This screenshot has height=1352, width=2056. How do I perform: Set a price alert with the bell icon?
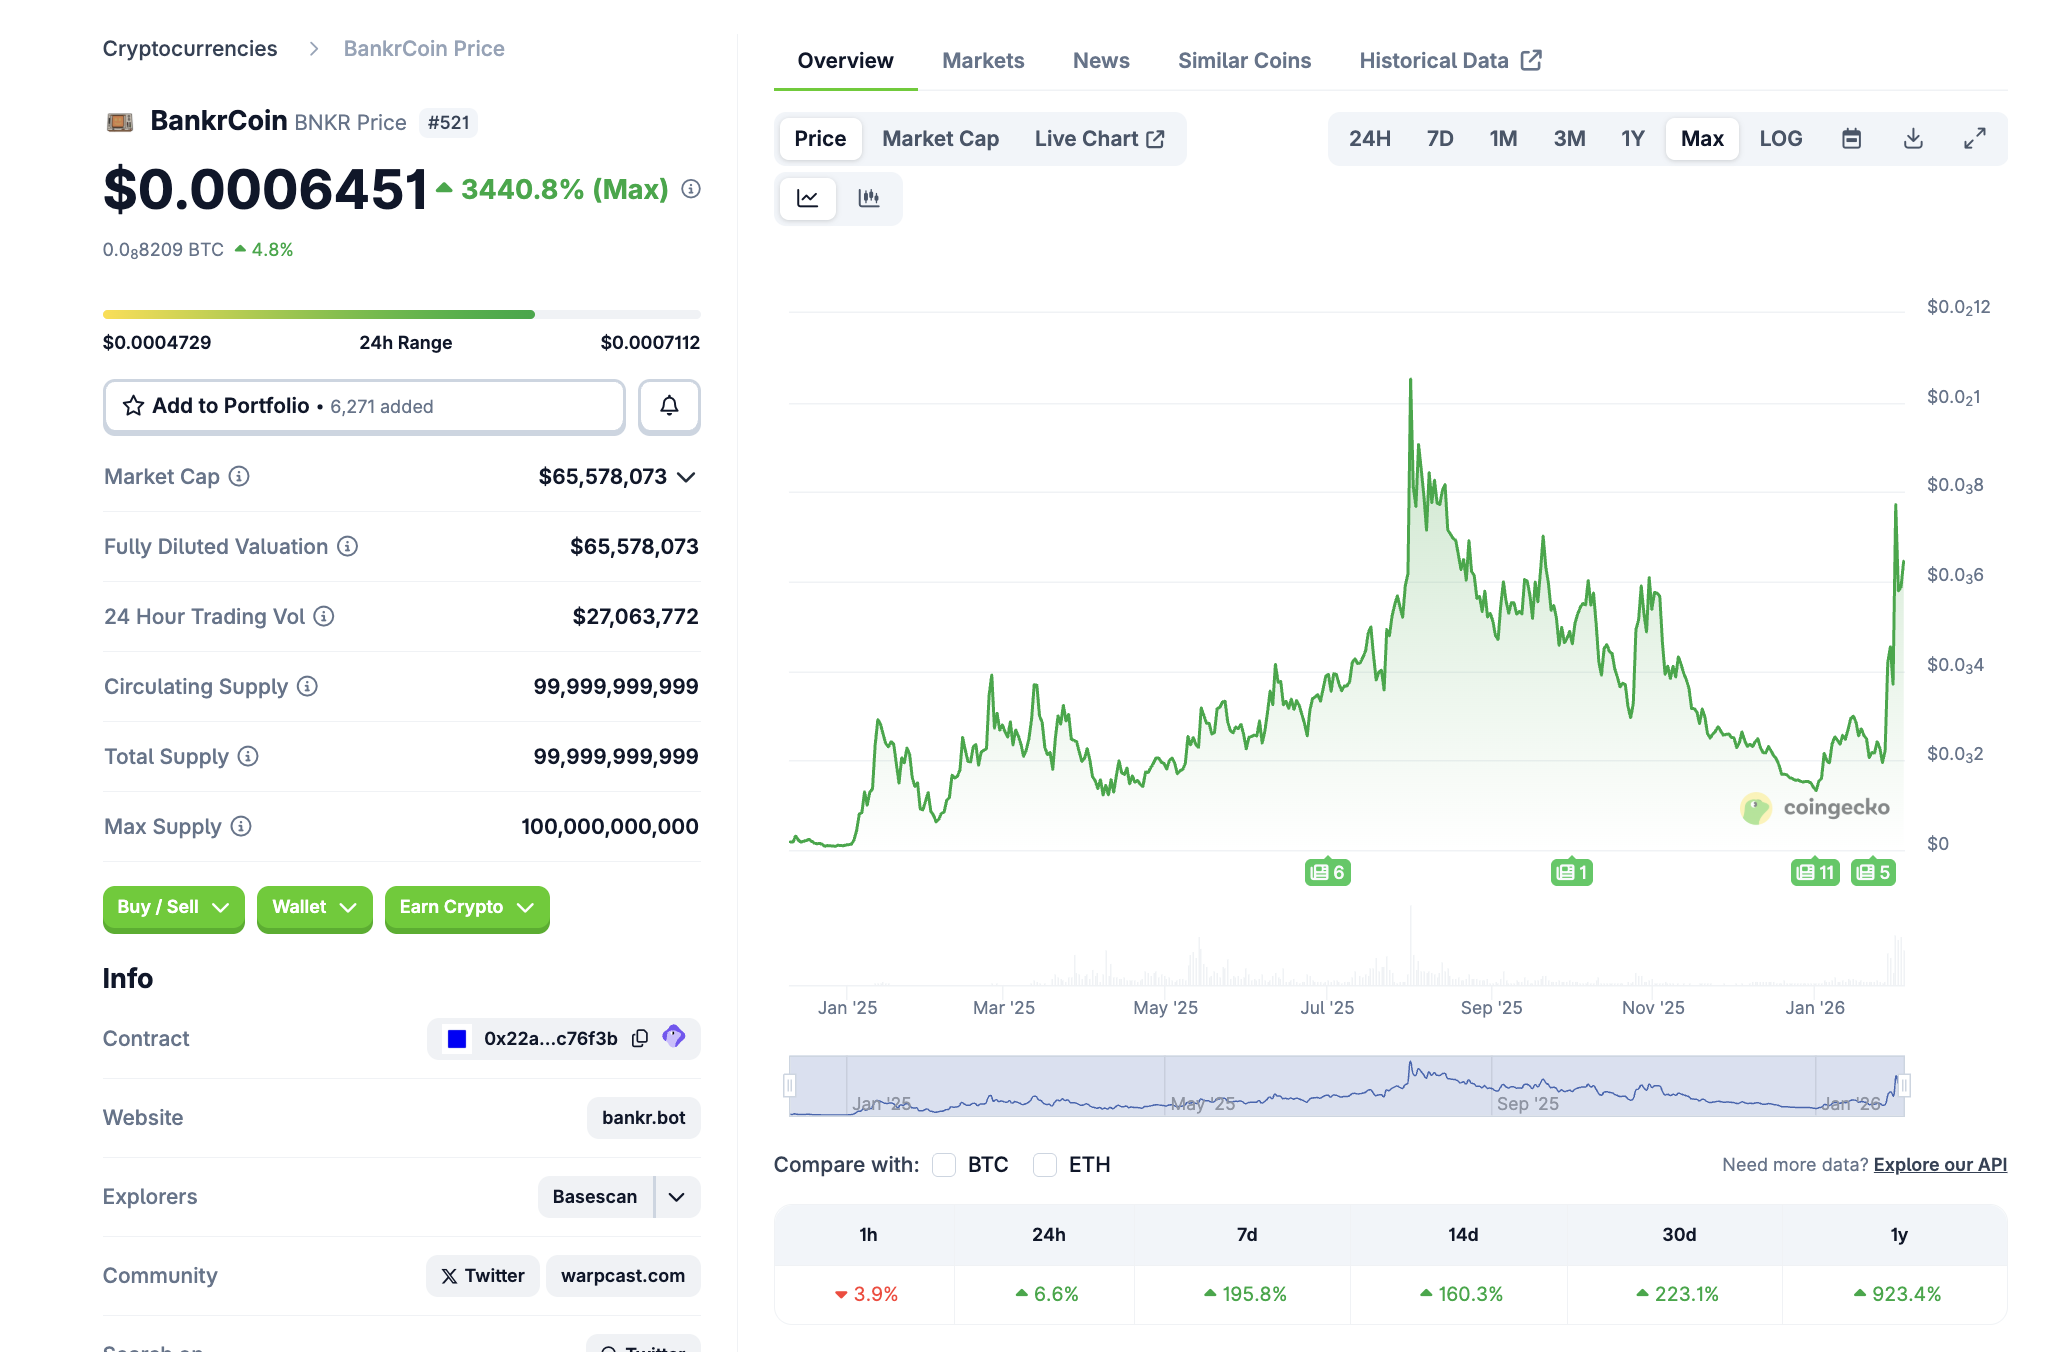[668, 406]
